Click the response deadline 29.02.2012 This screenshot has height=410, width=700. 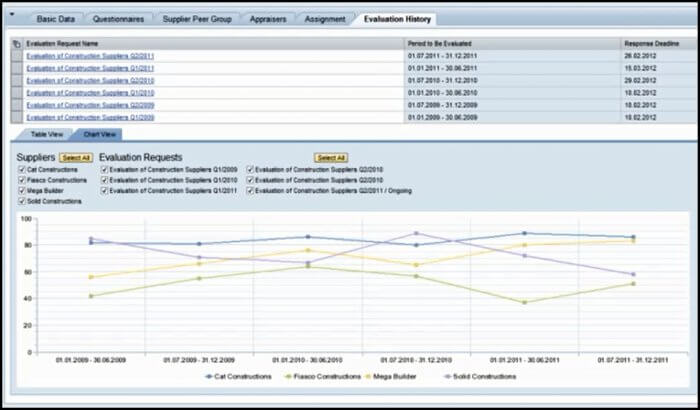640,80
